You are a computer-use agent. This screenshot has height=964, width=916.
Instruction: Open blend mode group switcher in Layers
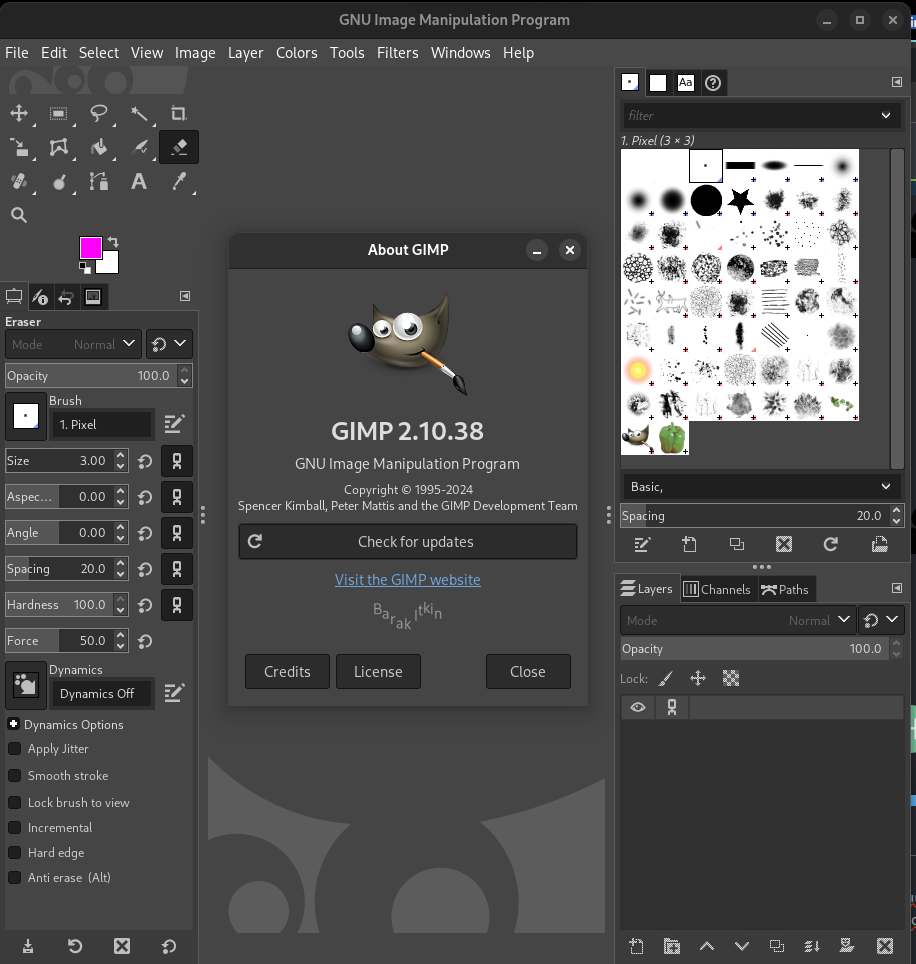pos(882,620)
